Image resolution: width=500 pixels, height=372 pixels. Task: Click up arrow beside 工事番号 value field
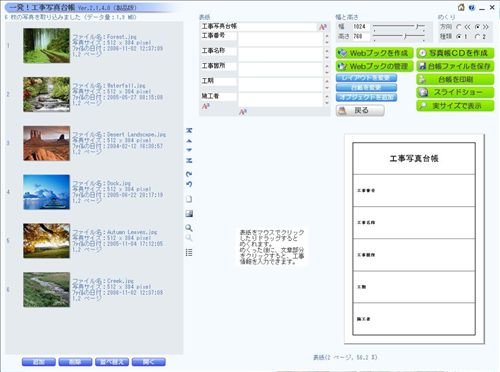pos(327,36)
